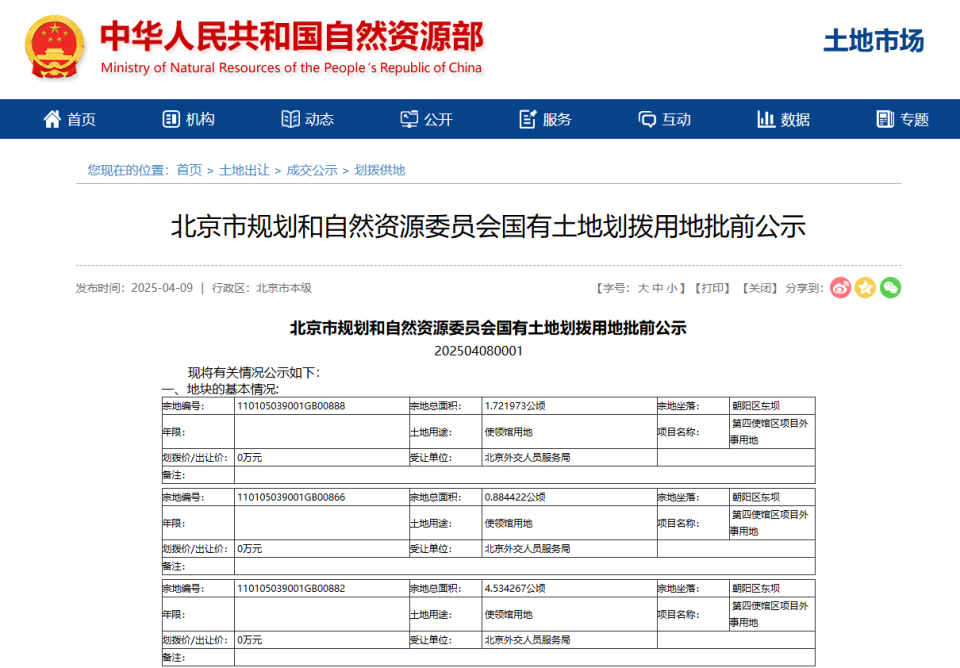Open the 动态 navigation menu
The height and width of the screenshot is (668, 960).
point(320,119)
